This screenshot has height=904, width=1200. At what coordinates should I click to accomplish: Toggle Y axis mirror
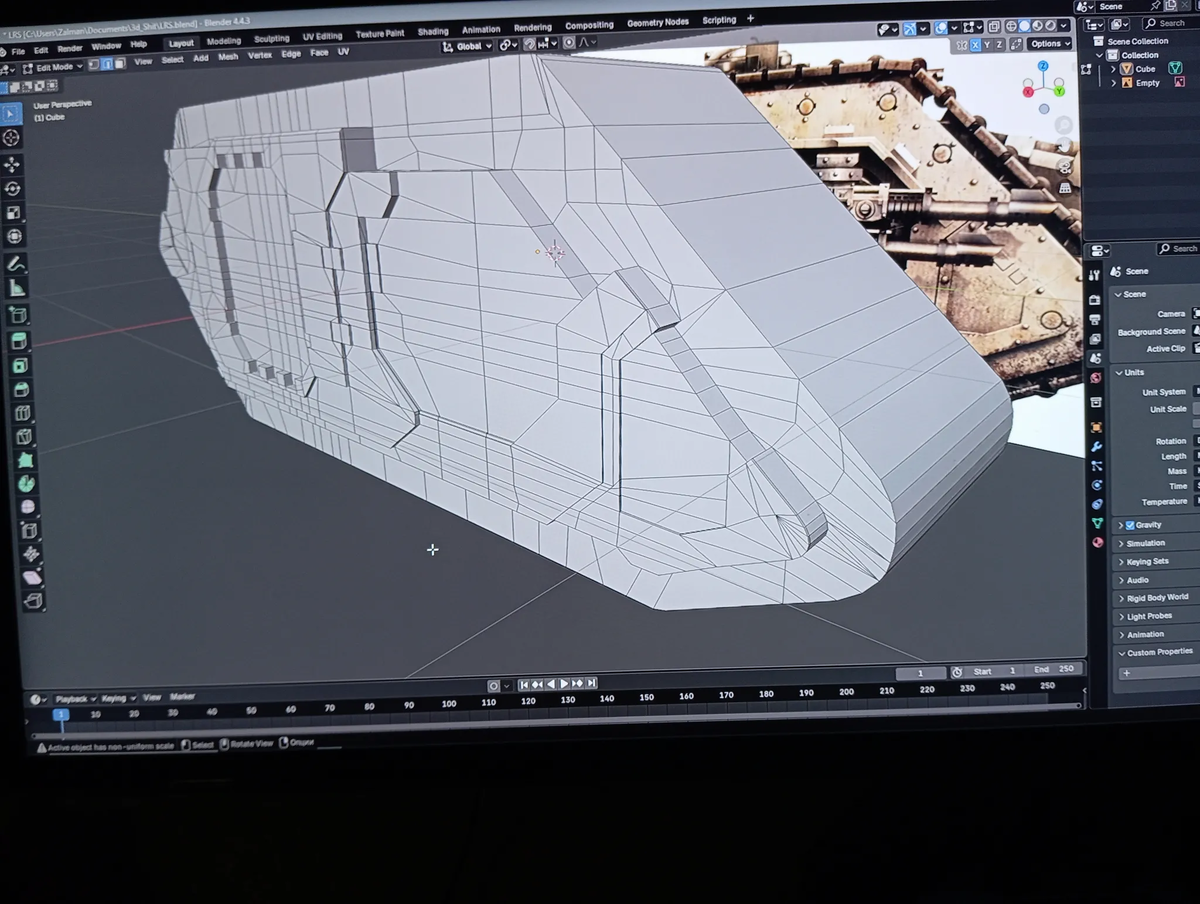point(988,44)
